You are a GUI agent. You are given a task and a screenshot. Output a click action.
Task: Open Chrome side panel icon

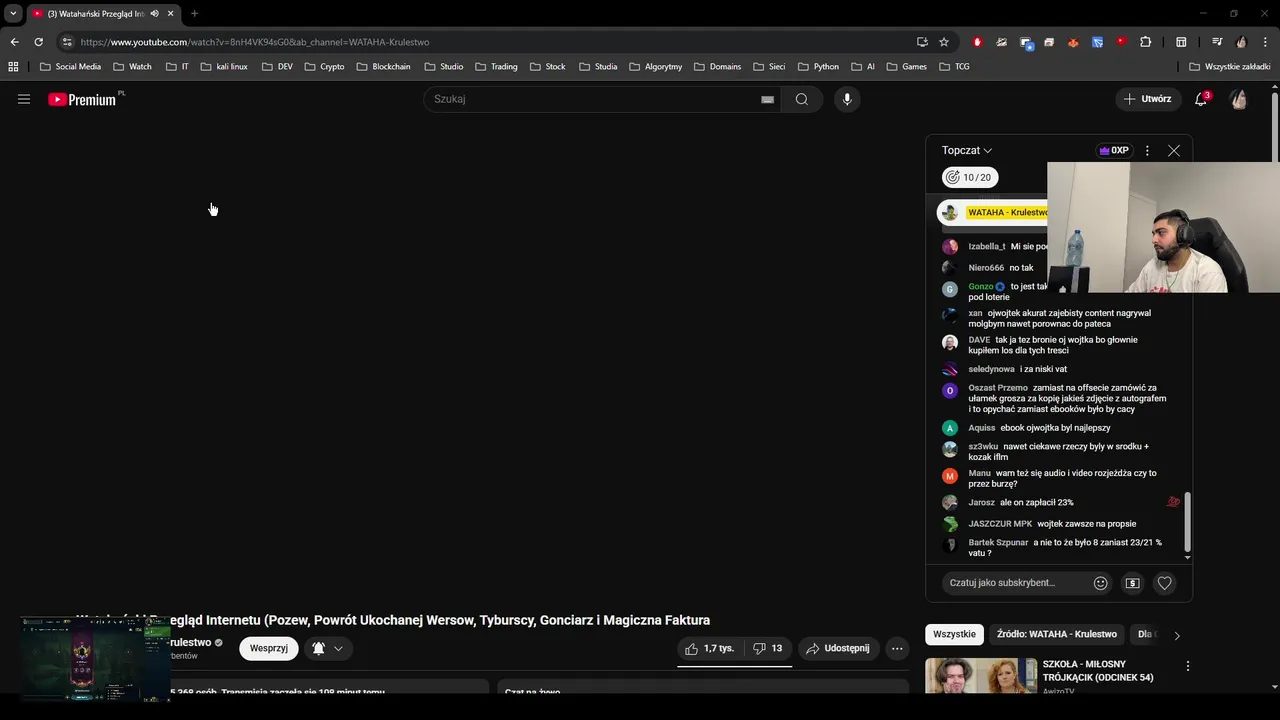click(1181, 42)
